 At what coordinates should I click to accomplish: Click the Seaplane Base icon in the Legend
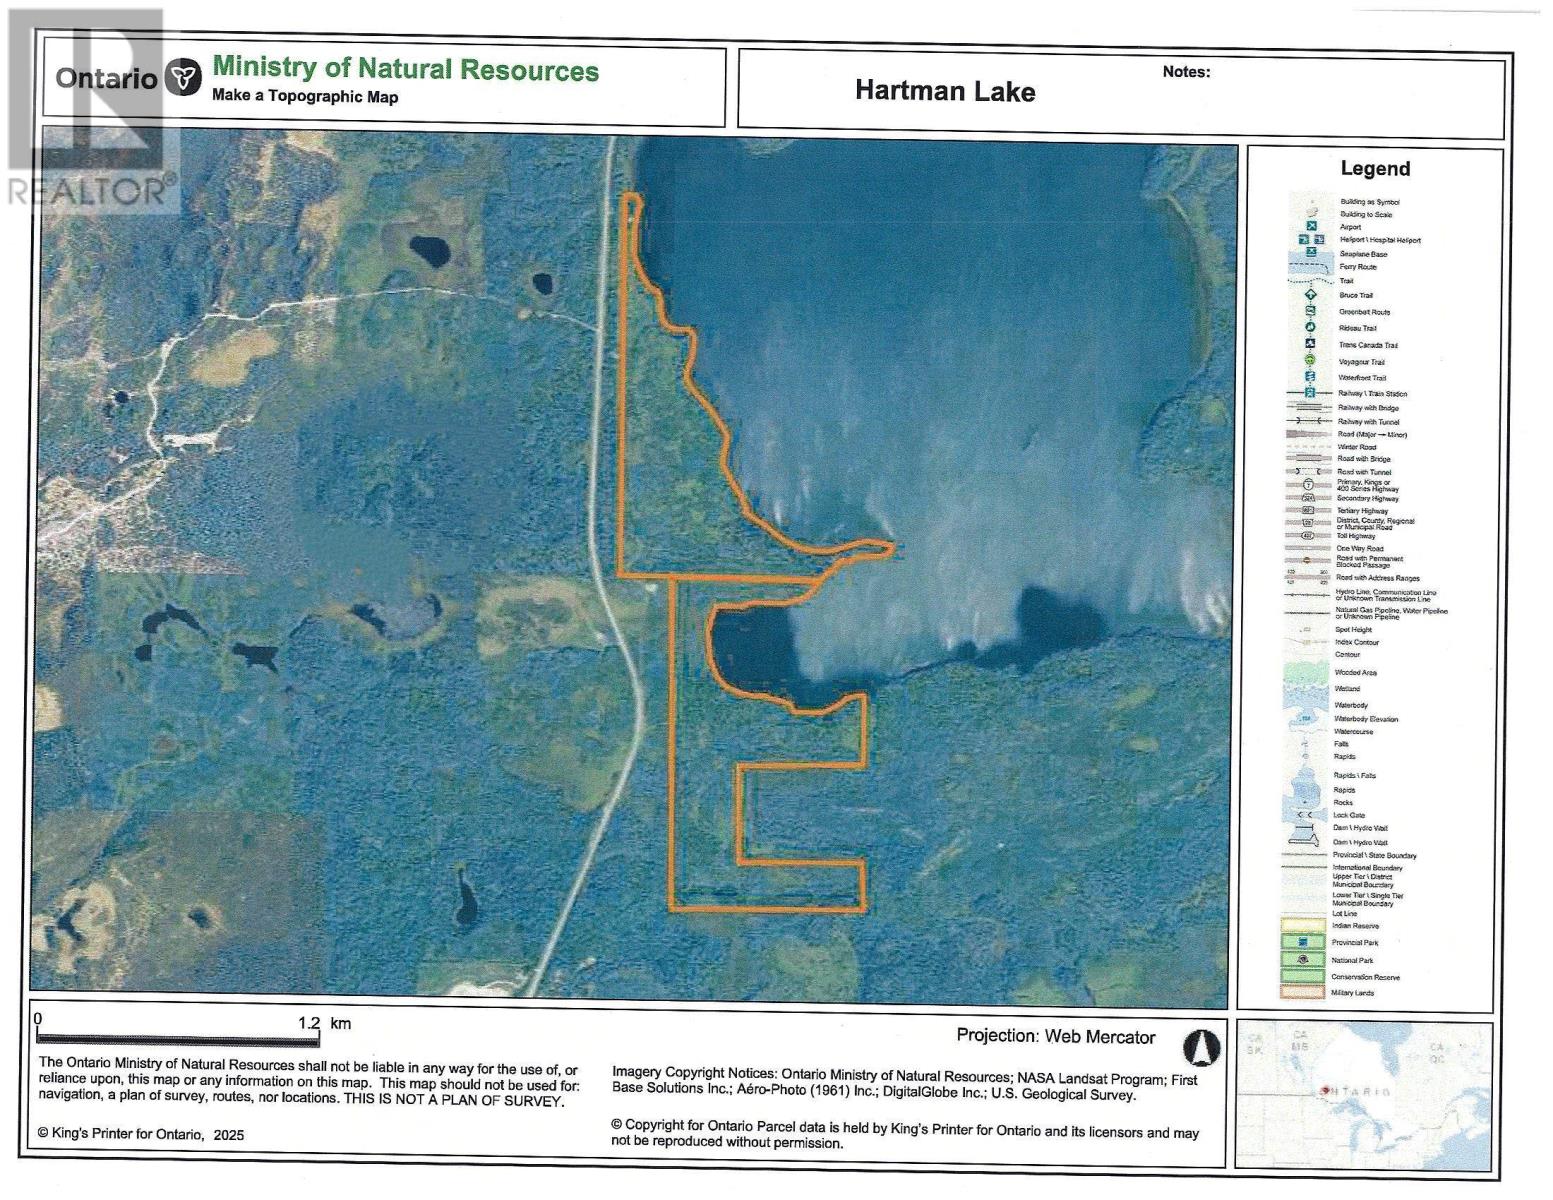point(1311,253)
